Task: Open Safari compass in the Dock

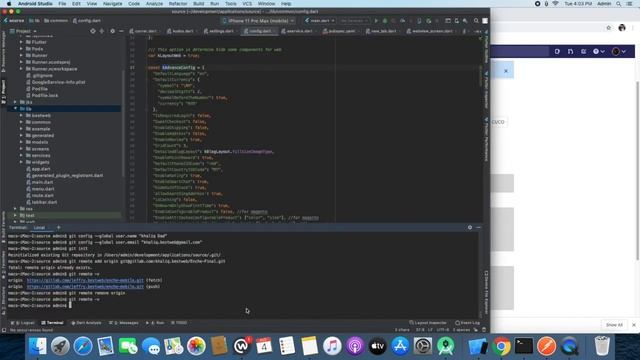Action: 83,346
